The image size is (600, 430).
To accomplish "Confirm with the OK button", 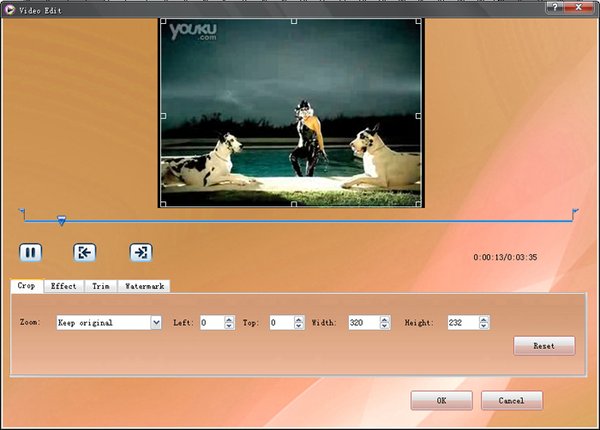I will coord(442,401).
